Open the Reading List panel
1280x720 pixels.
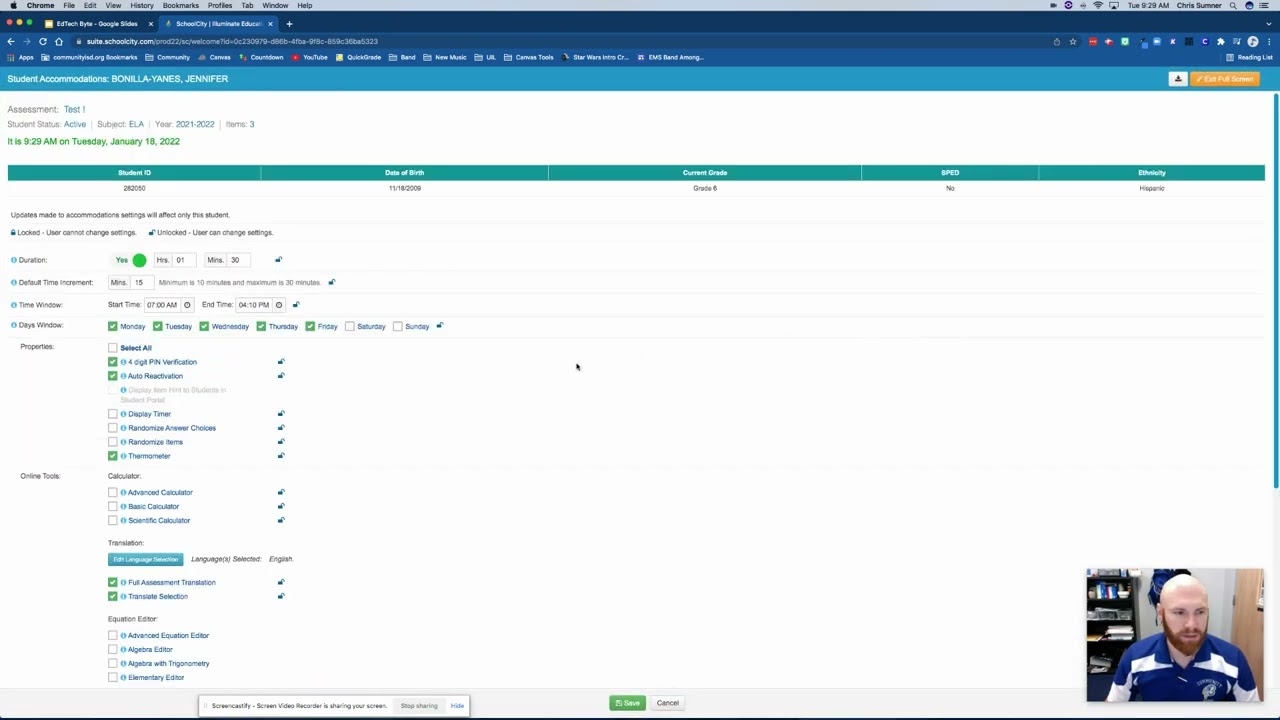pyautogui.click(x=1250, y=57)
